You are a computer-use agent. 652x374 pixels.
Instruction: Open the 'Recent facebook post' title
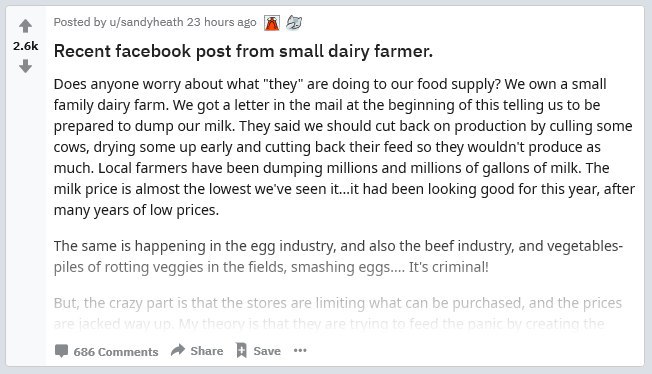coord(243,51)
